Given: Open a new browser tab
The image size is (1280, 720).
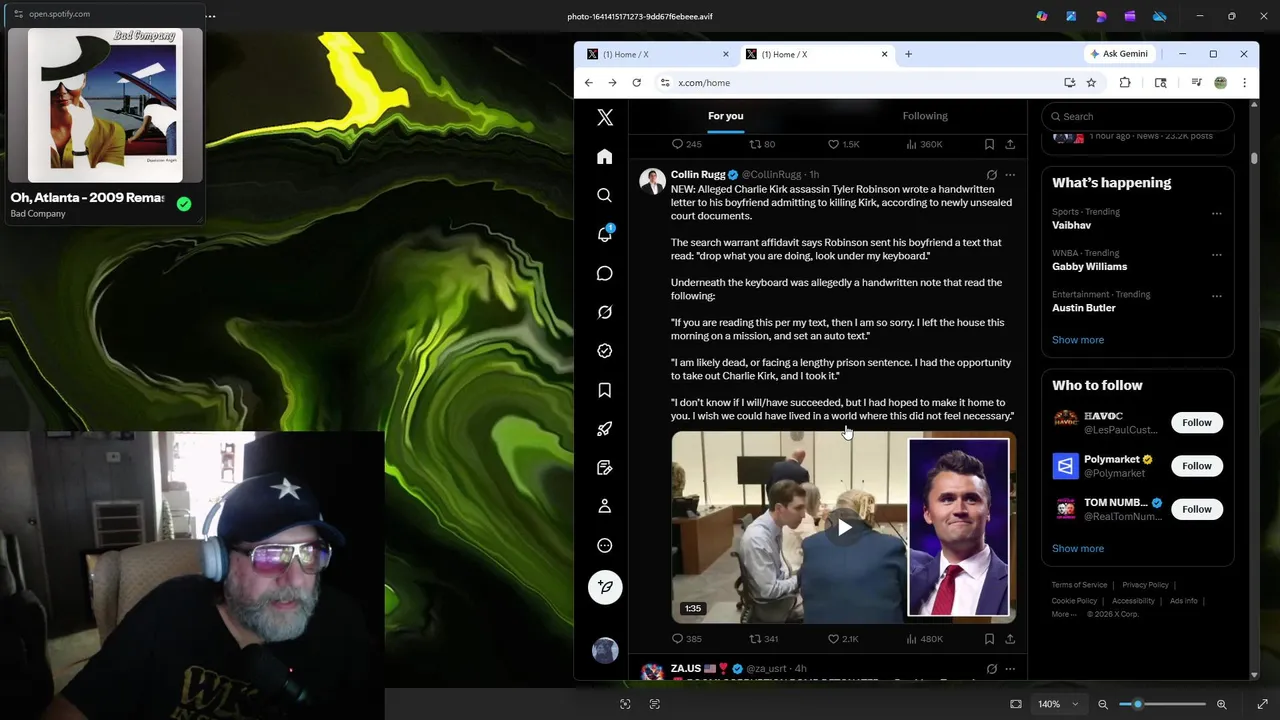Looking at the screenshot, I should [x=908, y=54].
